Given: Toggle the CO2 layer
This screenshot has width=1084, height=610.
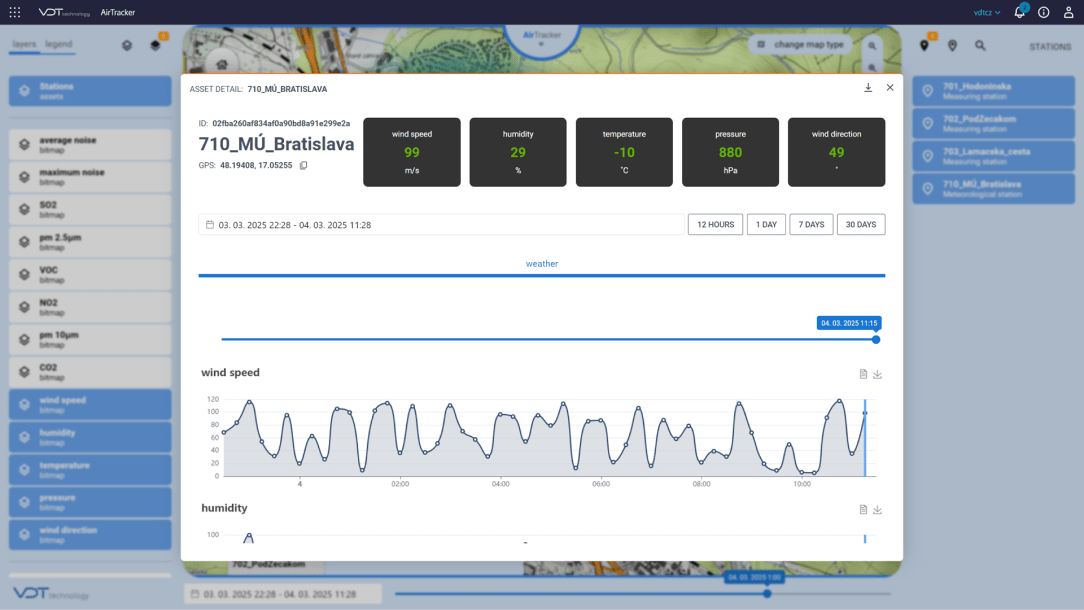Looking at the screenshot, I should 90,372.
